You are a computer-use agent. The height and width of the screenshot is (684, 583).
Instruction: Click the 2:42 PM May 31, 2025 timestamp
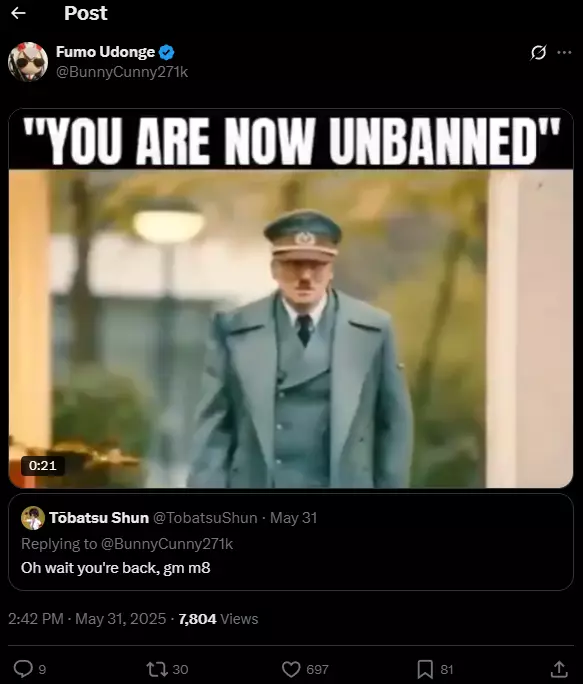tap(87, 619)
